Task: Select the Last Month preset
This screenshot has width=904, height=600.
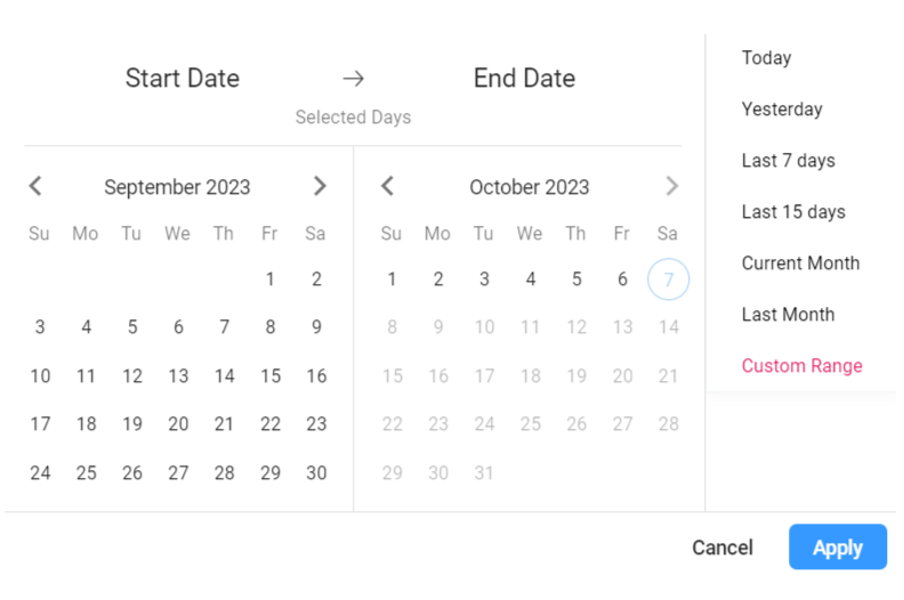Action: [x=787, y=314]
